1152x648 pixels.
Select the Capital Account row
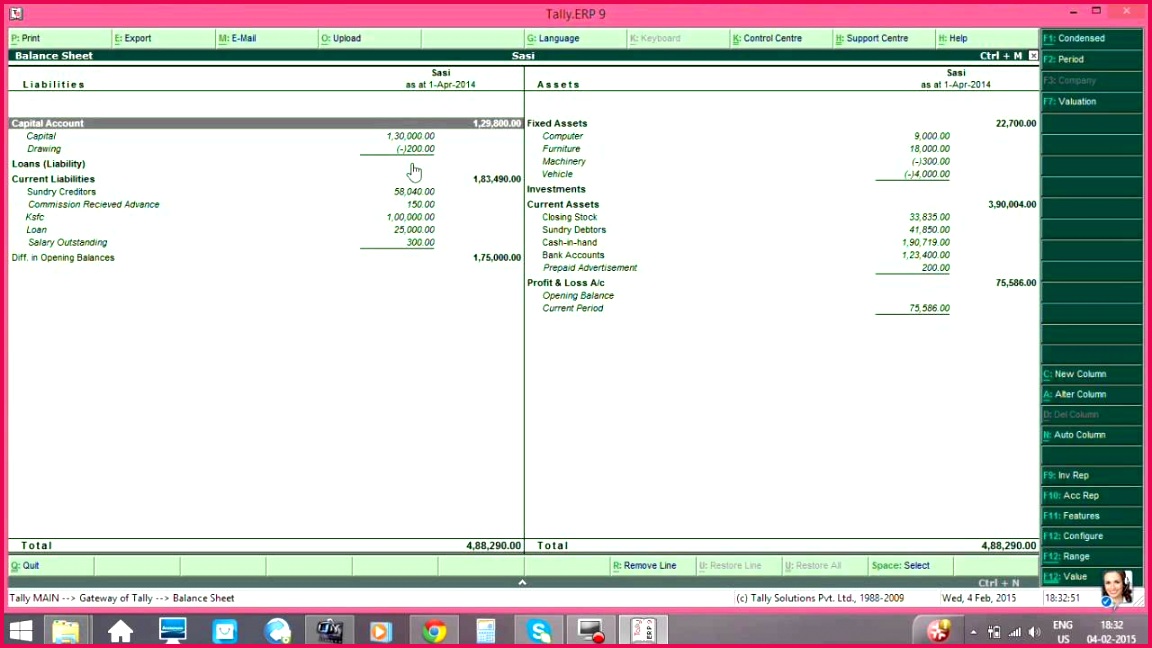[x=48, y=123]
